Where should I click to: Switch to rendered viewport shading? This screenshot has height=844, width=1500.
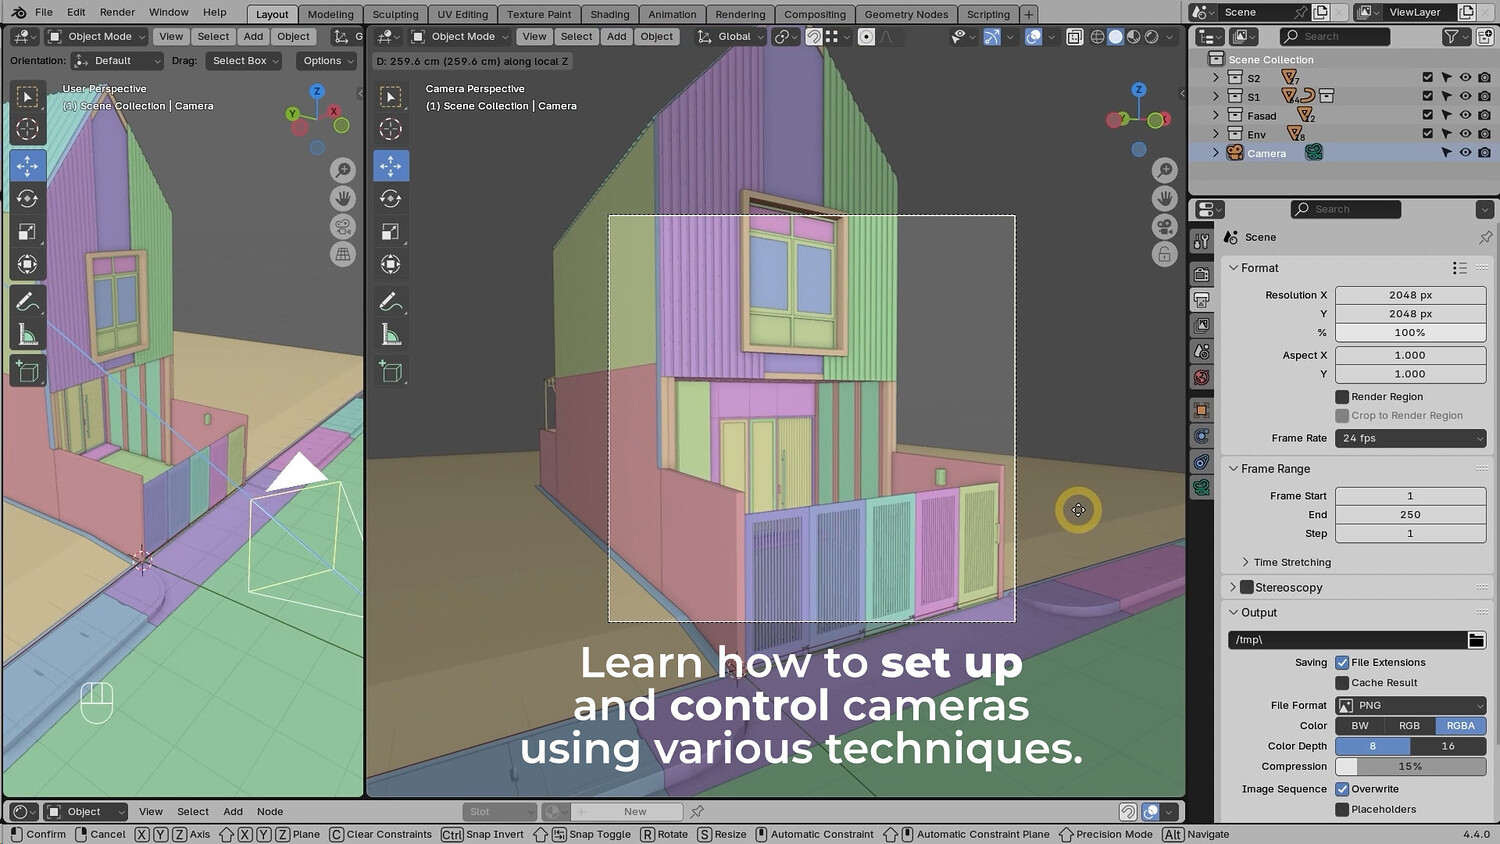(x=1151, y=37)
